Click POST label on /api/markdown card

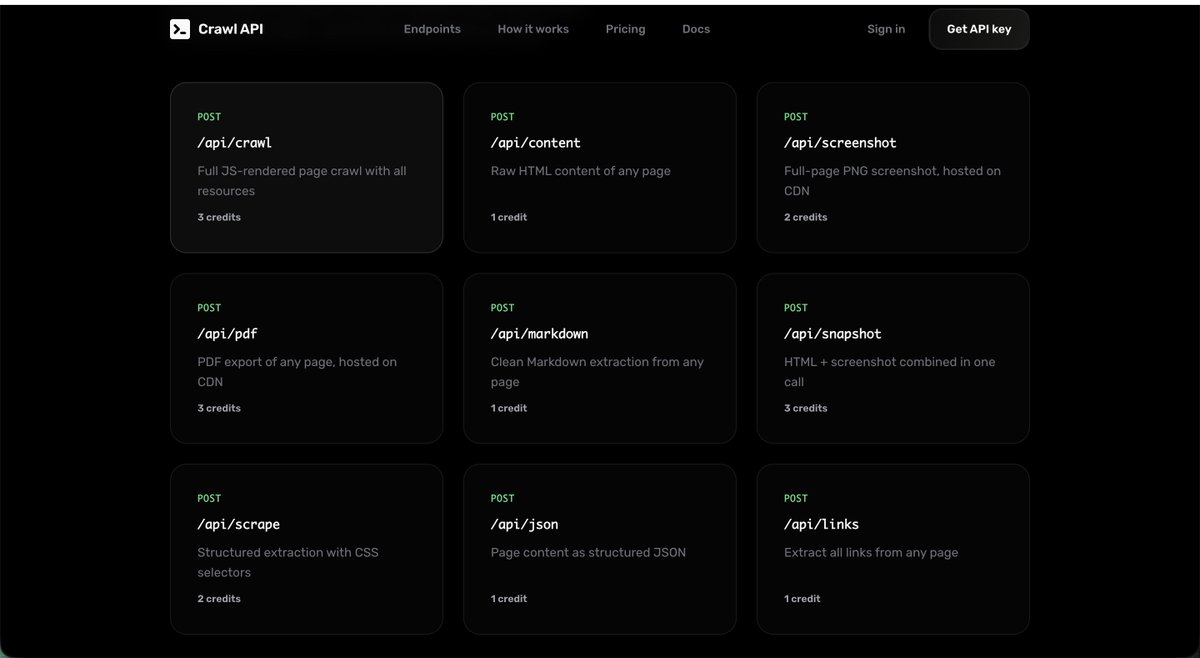coord(502,308)
